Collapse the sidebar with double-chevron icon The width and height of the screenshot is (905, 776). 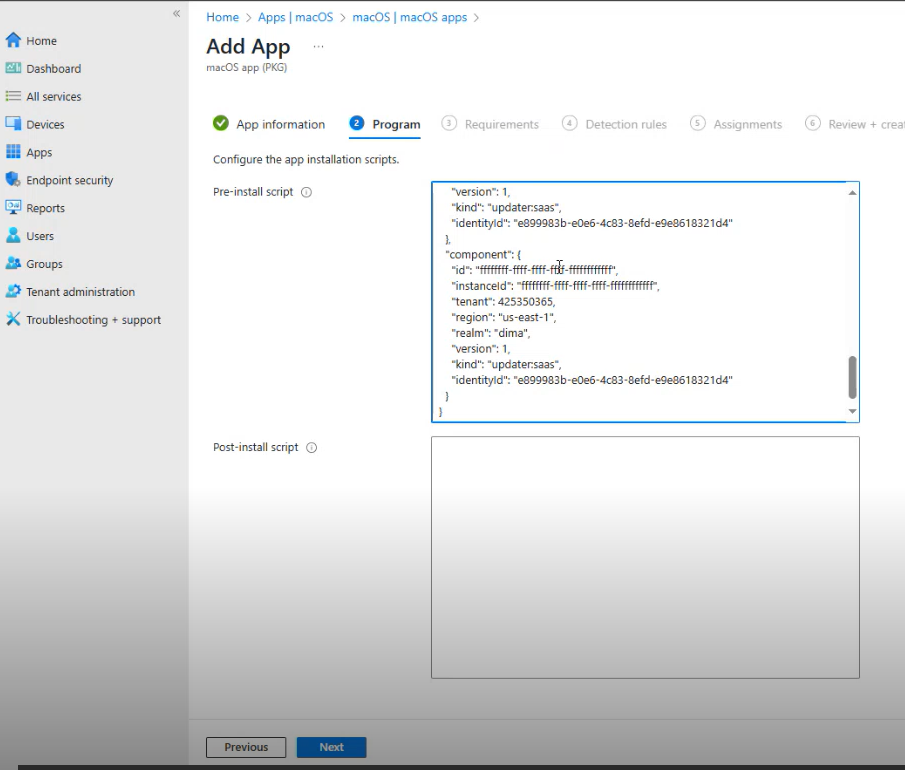(177, 13)
